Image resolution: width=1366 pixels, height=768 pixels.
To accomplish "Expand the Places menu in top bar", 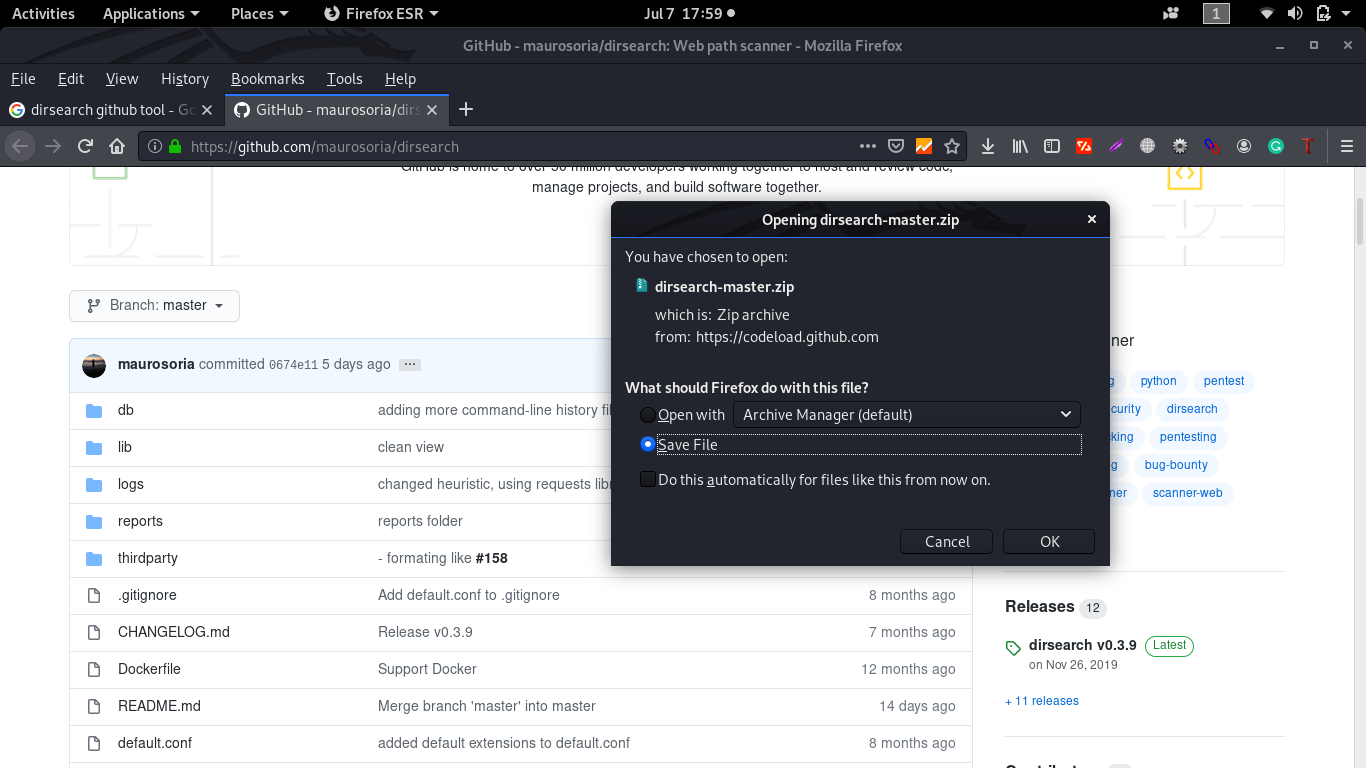I will (x=259, y=14).
